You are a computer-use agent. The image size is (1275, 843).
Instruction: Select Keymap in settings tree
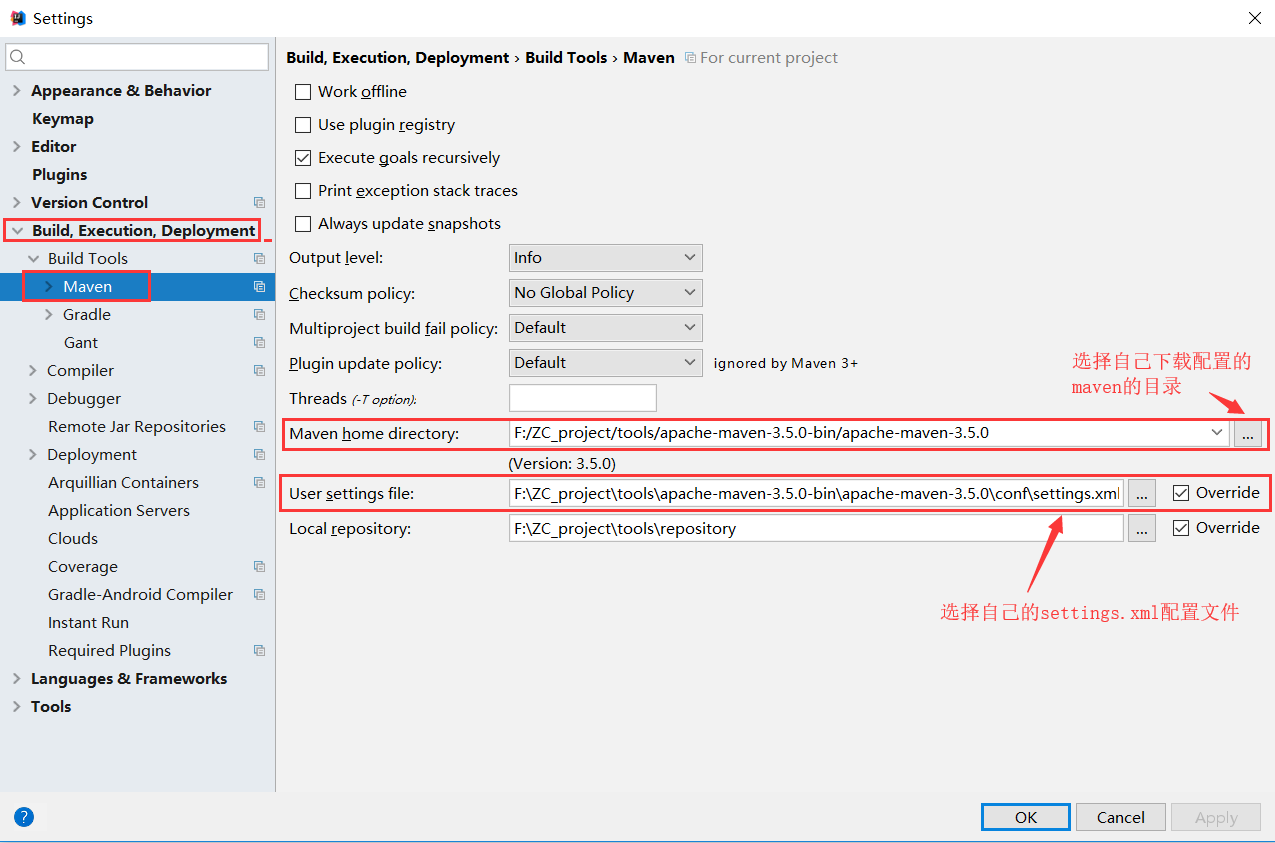pos(62,118)
